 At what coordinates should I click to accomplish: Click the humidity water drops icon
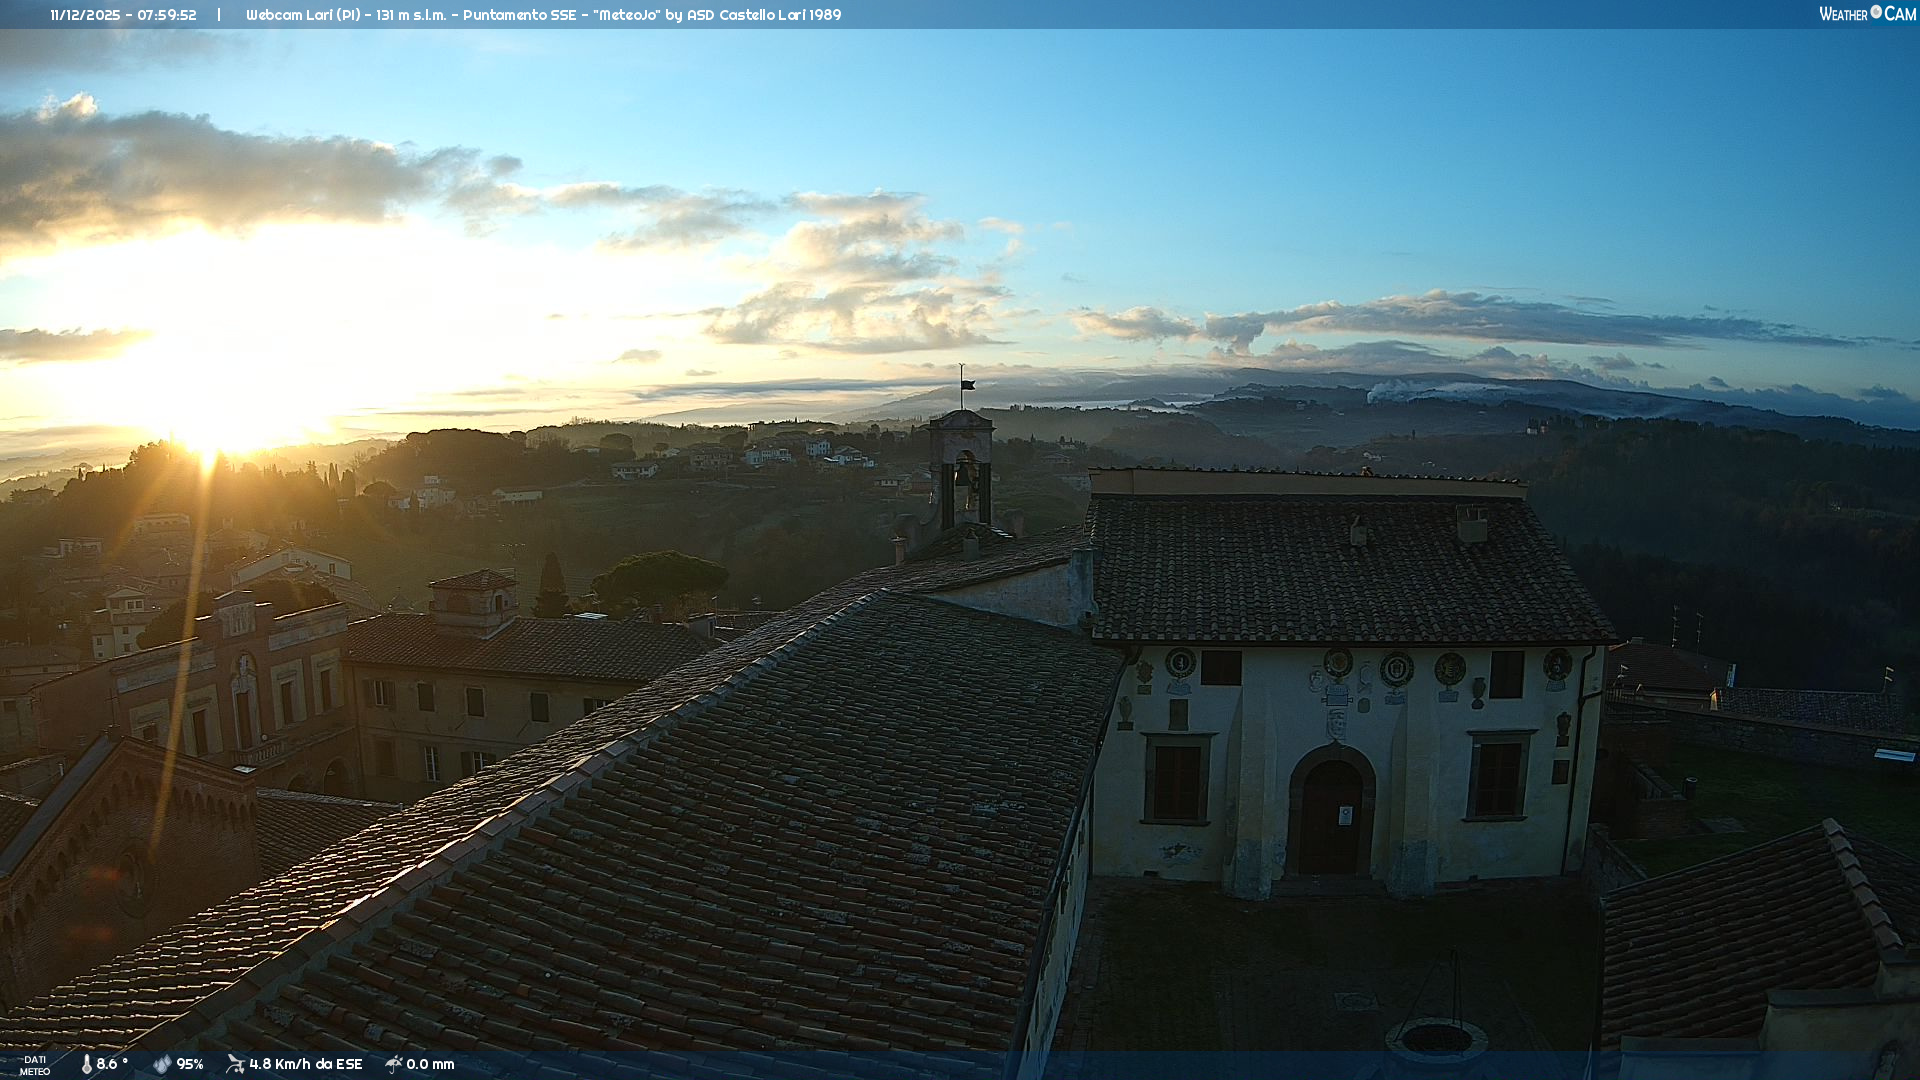(162, 1064)
